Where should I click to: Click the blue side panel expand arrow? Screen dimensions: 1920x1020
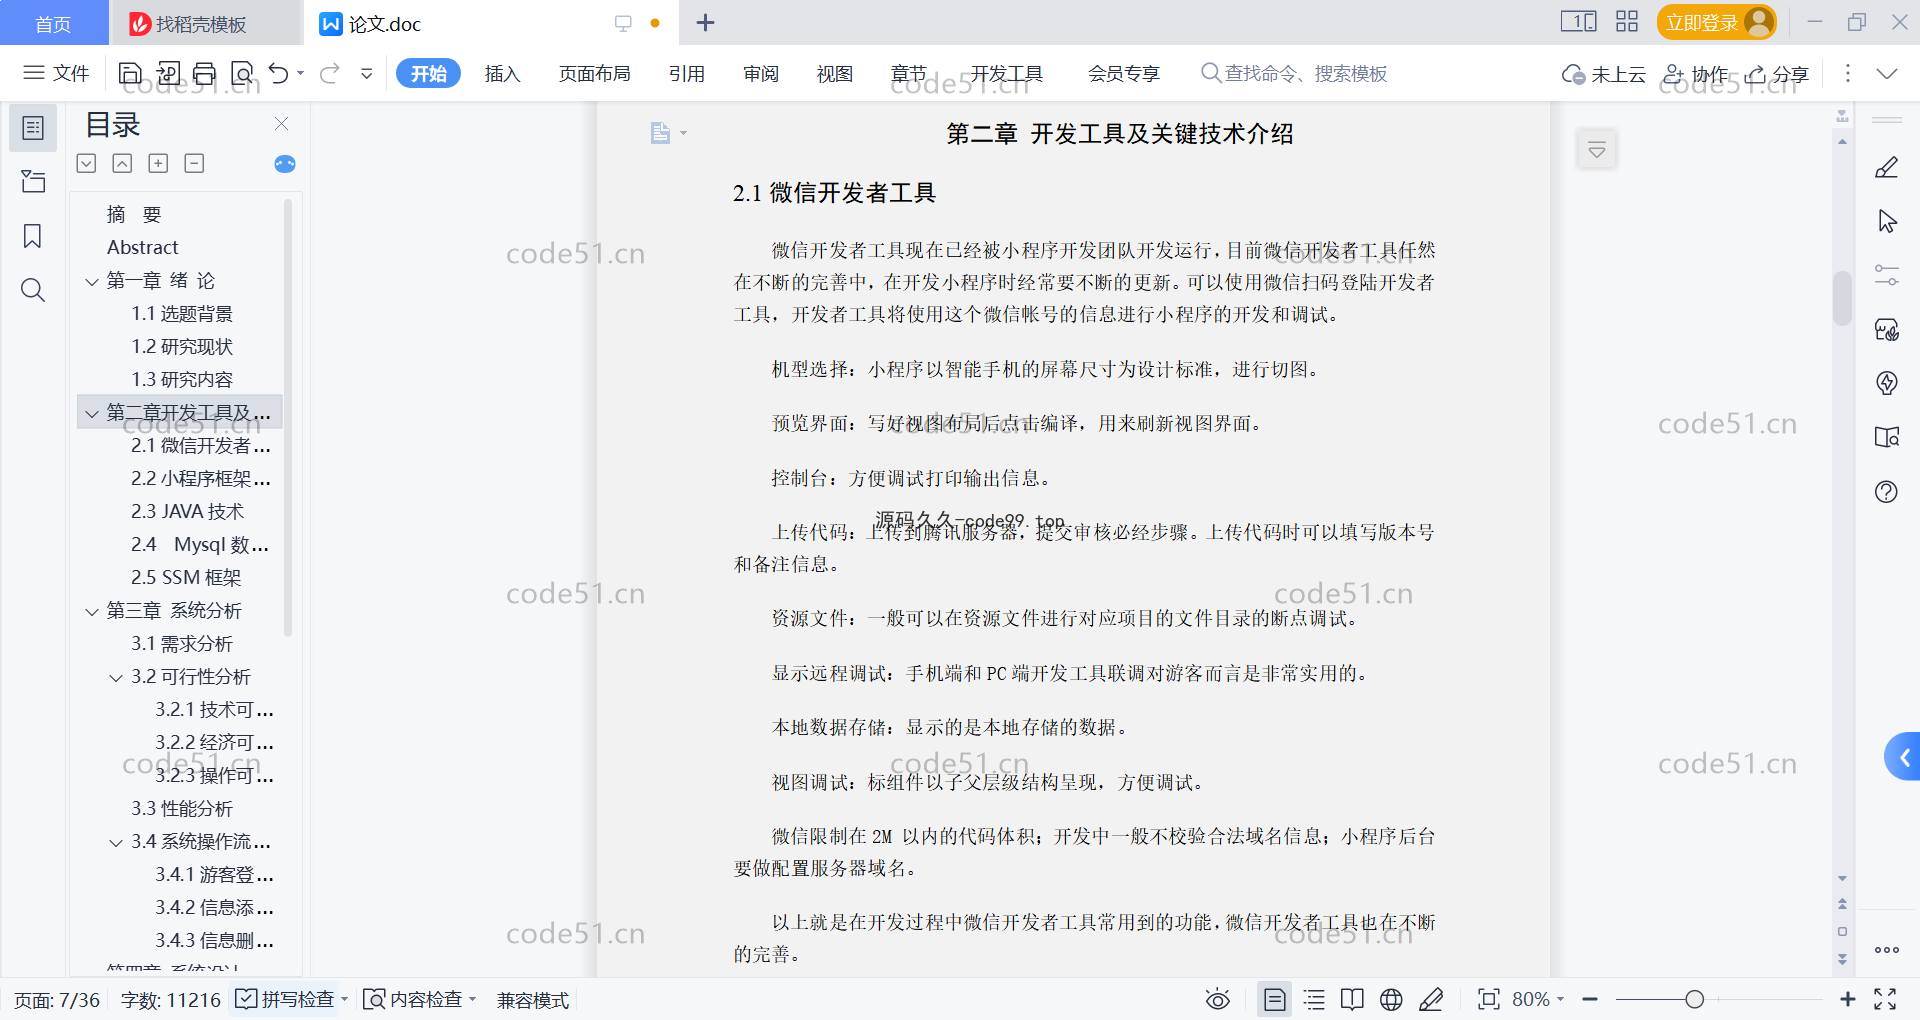coord(1903,757)
